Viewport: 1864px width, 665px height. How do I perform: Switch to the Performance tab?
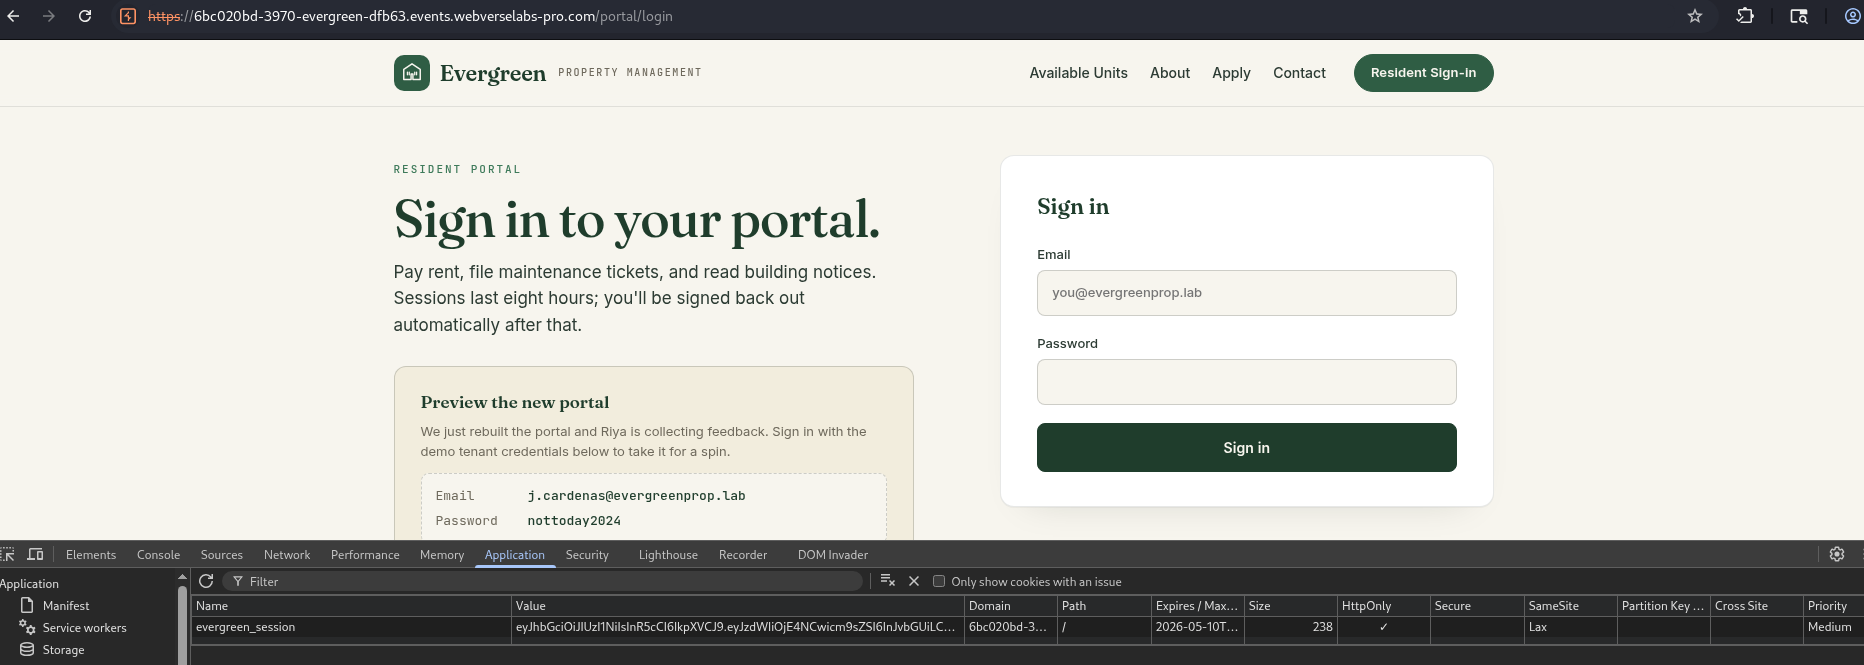coord(365,555)
